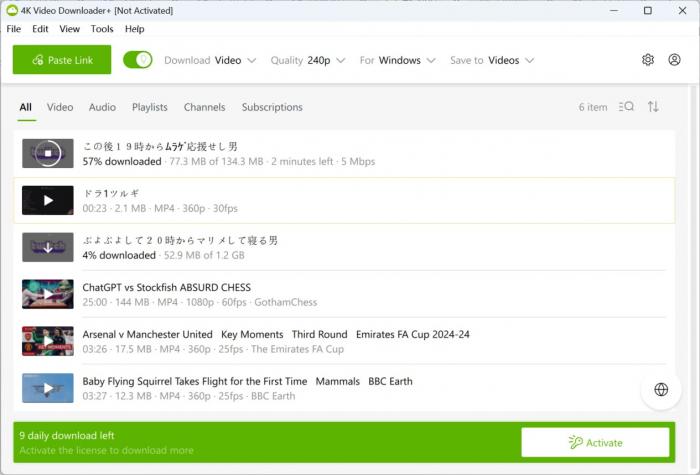Open the Edit menu
Image resolution: width=700 pixels, height=475 pixels.
coord(40,29)
